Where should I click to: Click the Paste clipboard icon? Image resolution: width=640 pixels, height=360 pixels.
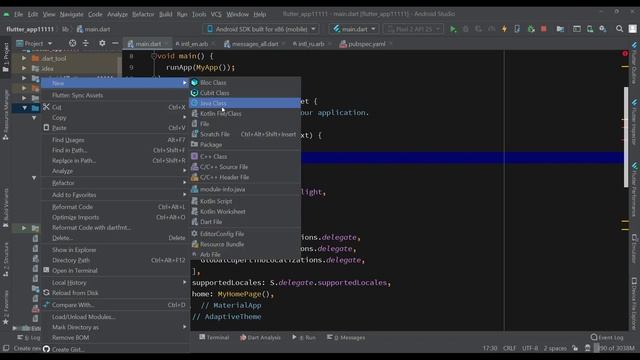pos(46,128)
